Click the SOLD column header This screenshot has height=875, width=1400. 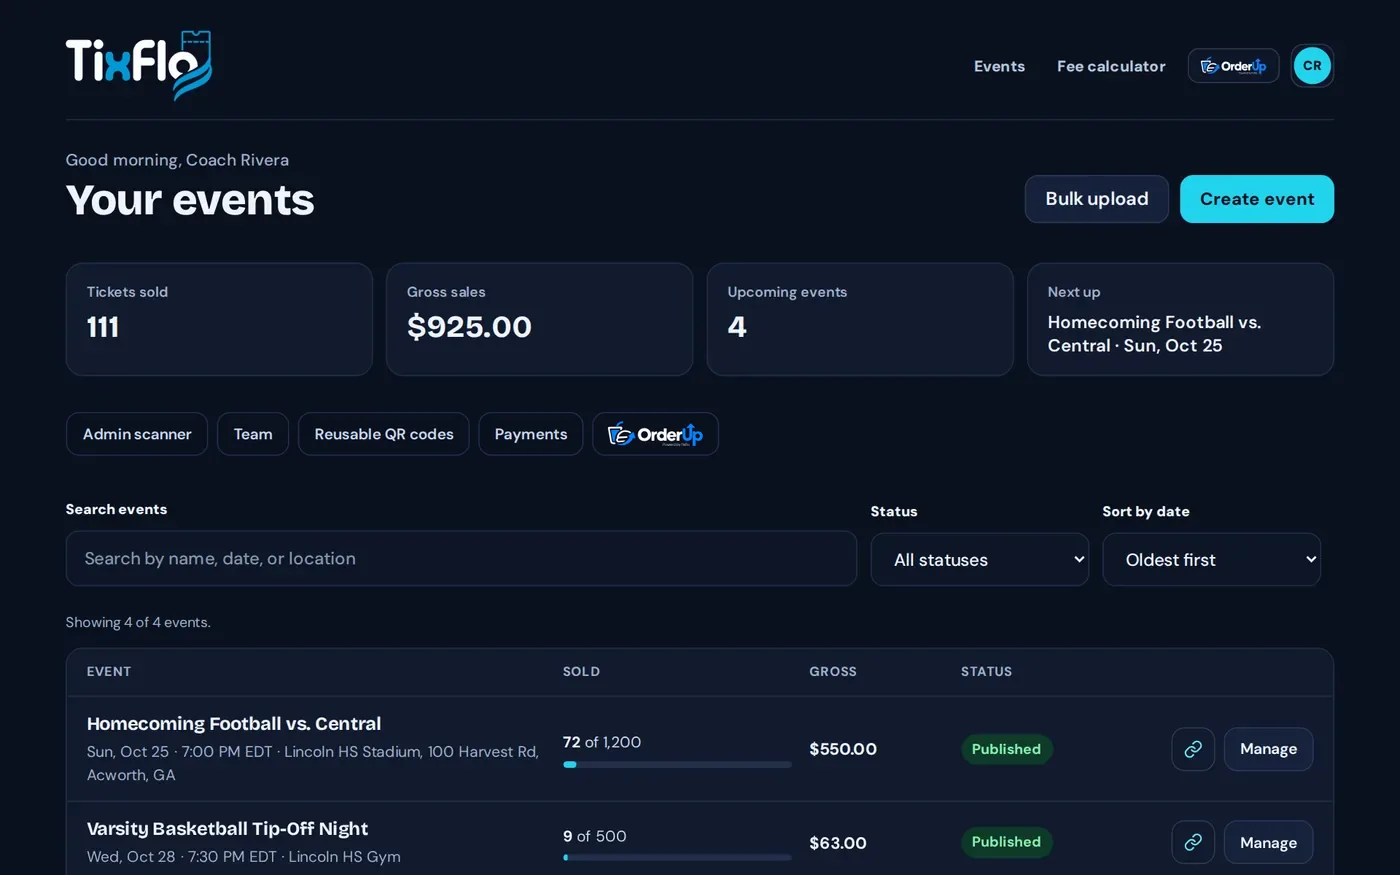pos(581,672)
